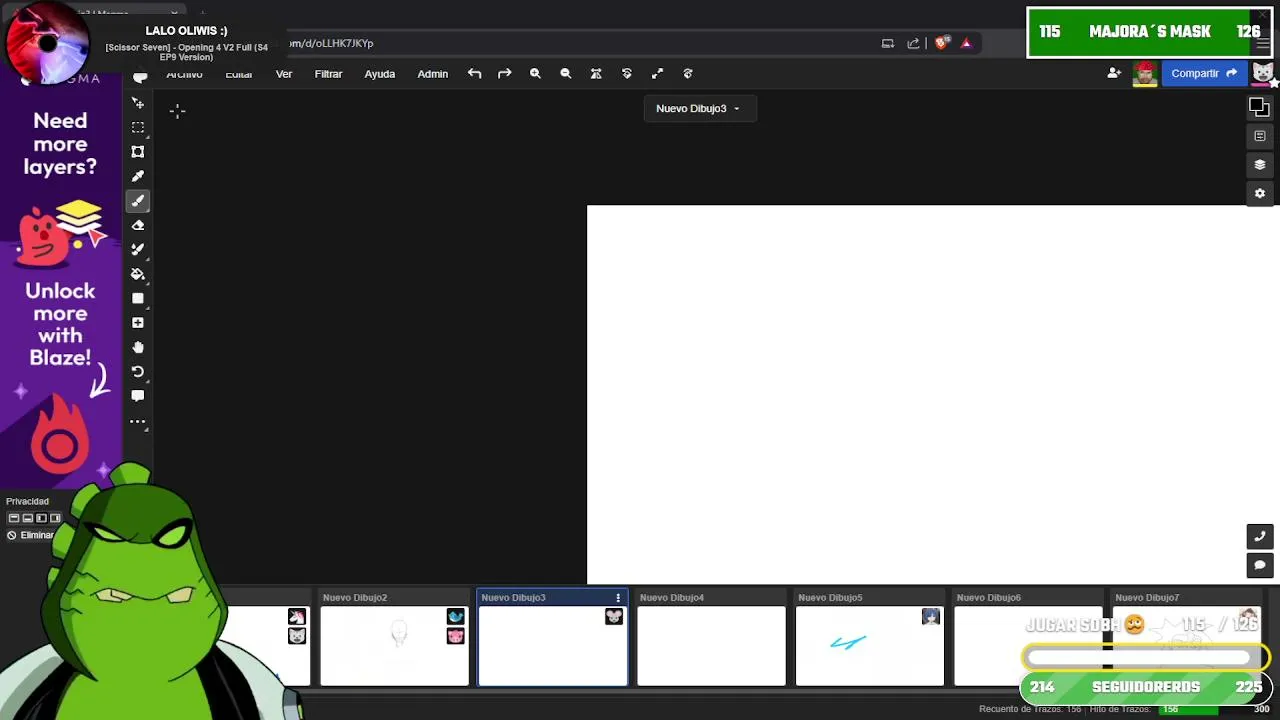
Task: Select the rectangle shape tool
Action: click(138, 298)
